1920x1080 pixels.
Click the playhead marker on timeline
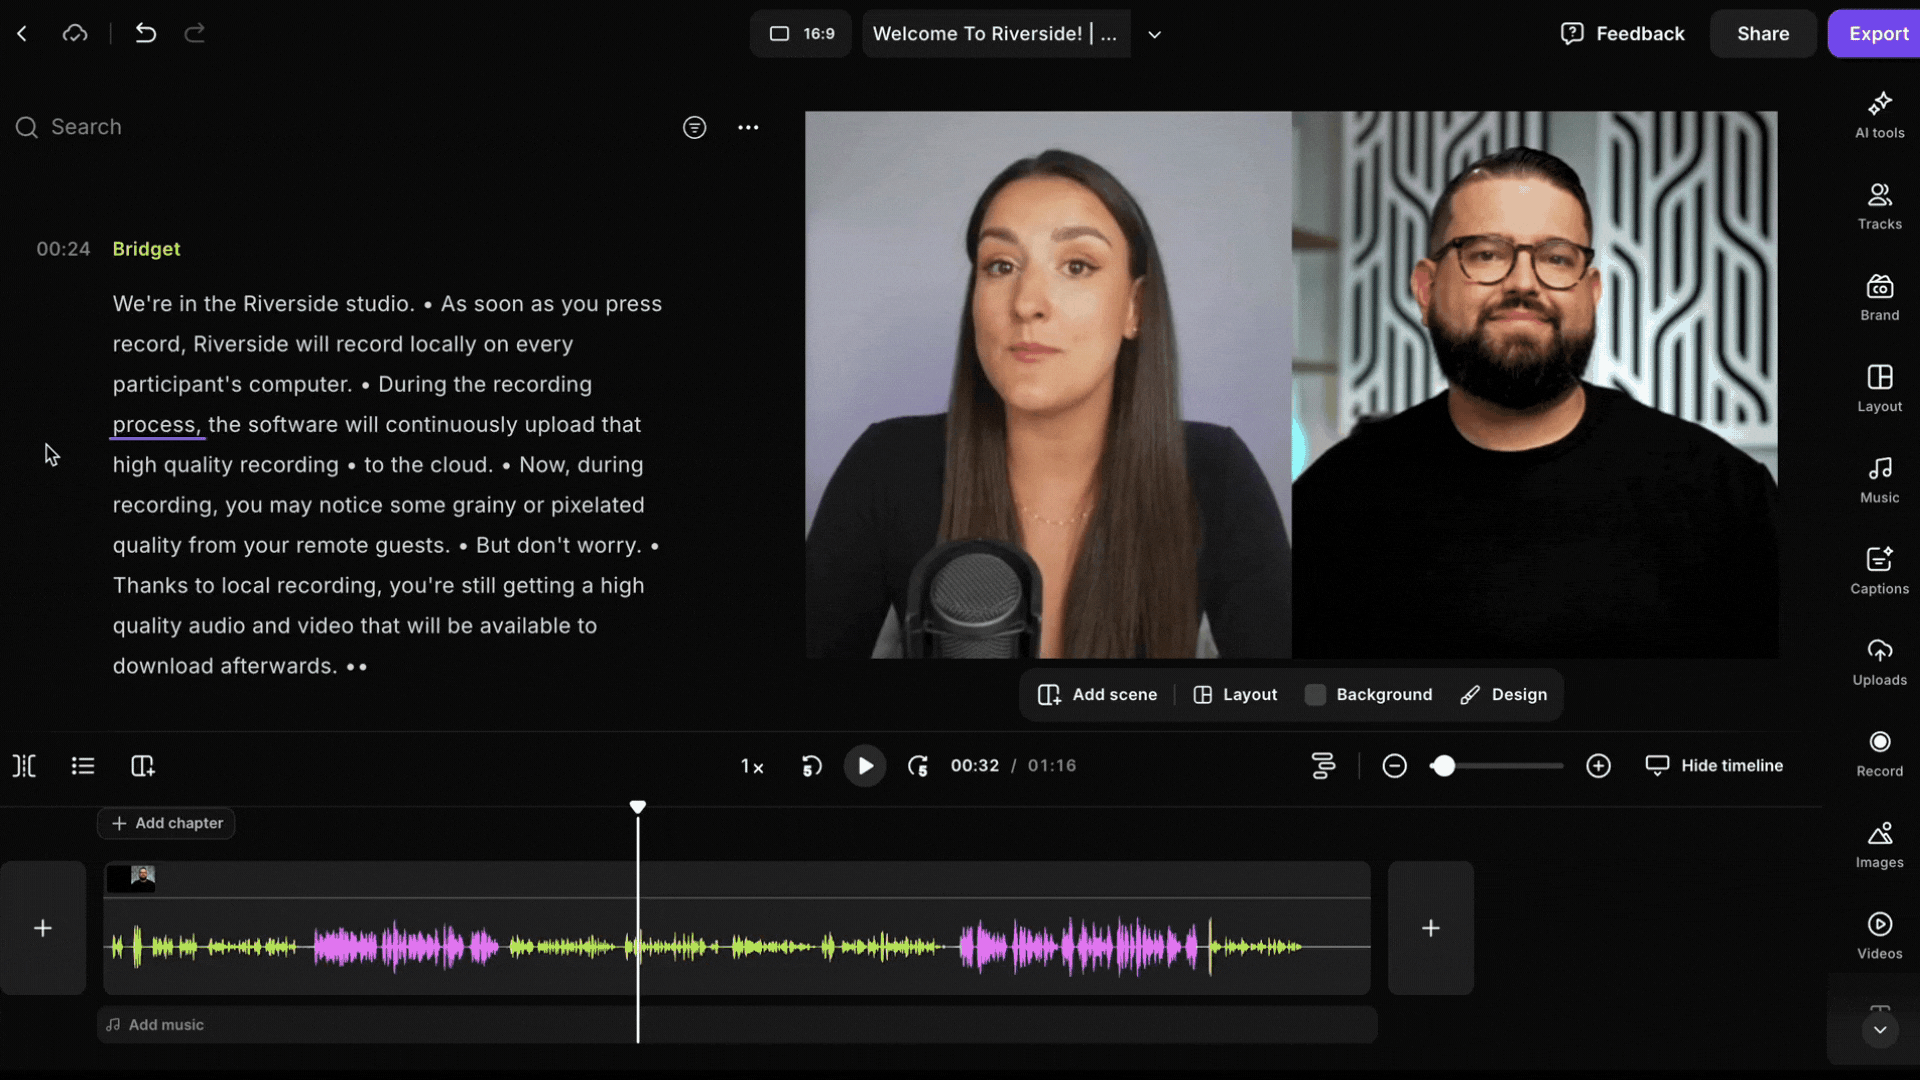tap(638, 807)
